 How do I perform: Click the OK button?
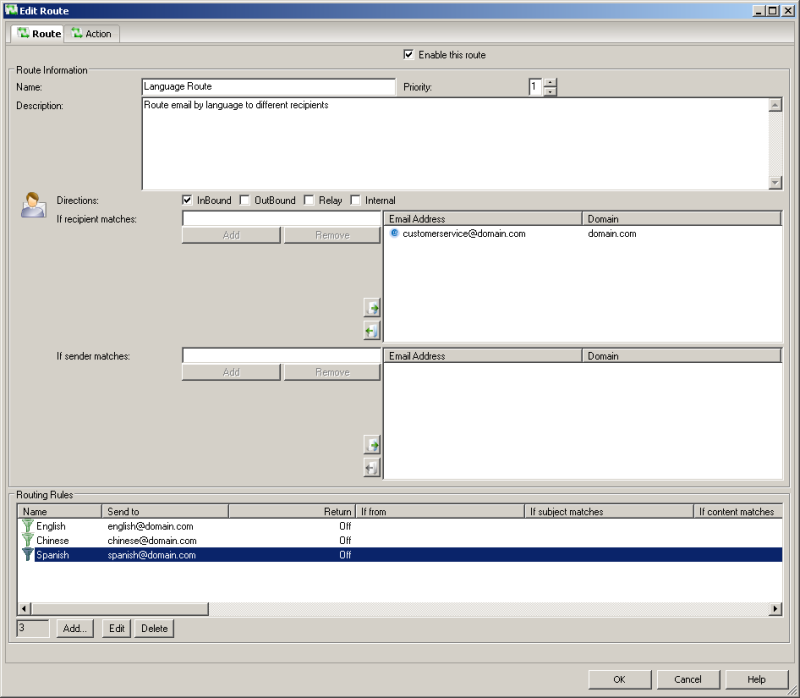pyautogui.click(x=619, y=680)
